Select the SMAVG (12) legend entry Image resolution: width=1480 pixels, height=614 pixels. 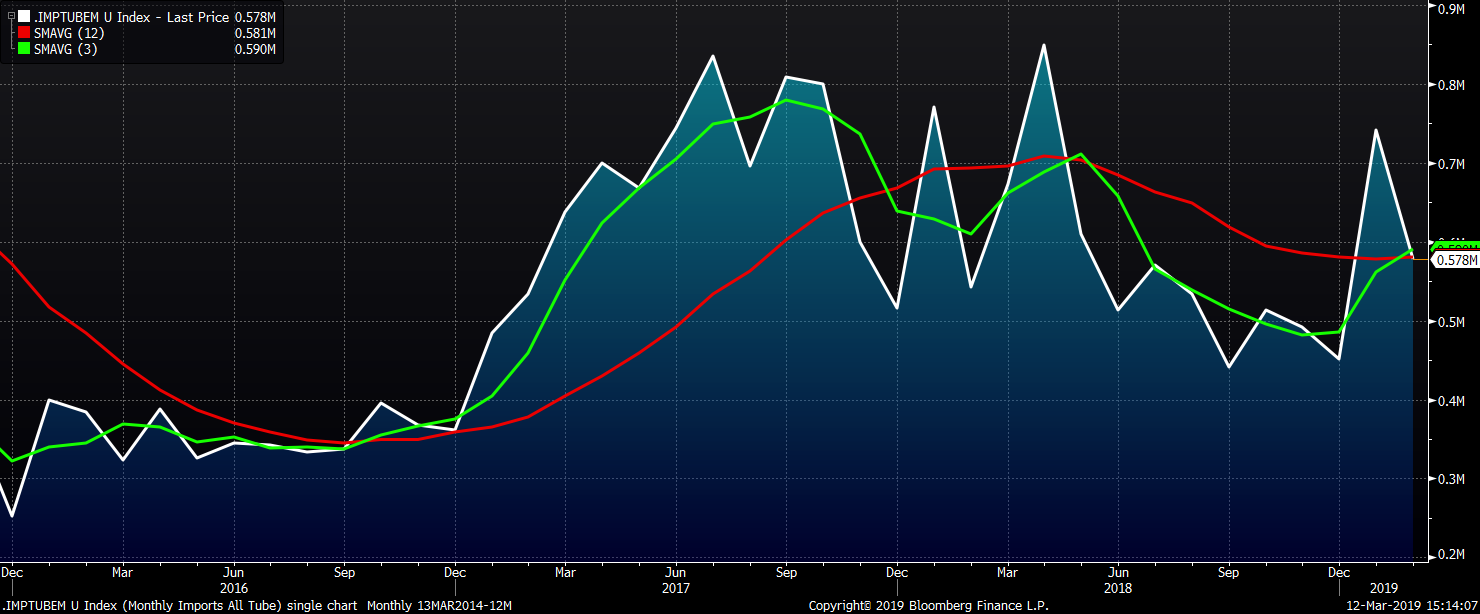tap(69, 33)
